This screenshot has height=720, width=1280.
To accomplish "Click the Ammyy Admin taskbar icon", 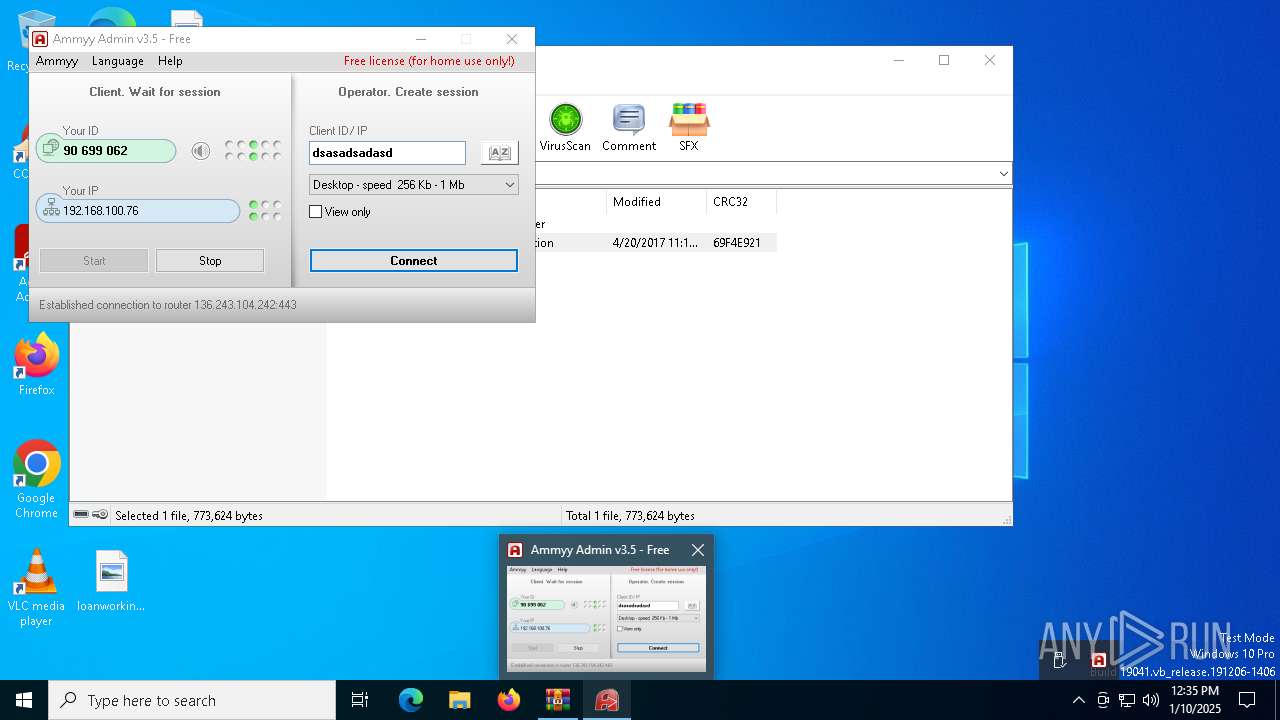I will (607, 700).
